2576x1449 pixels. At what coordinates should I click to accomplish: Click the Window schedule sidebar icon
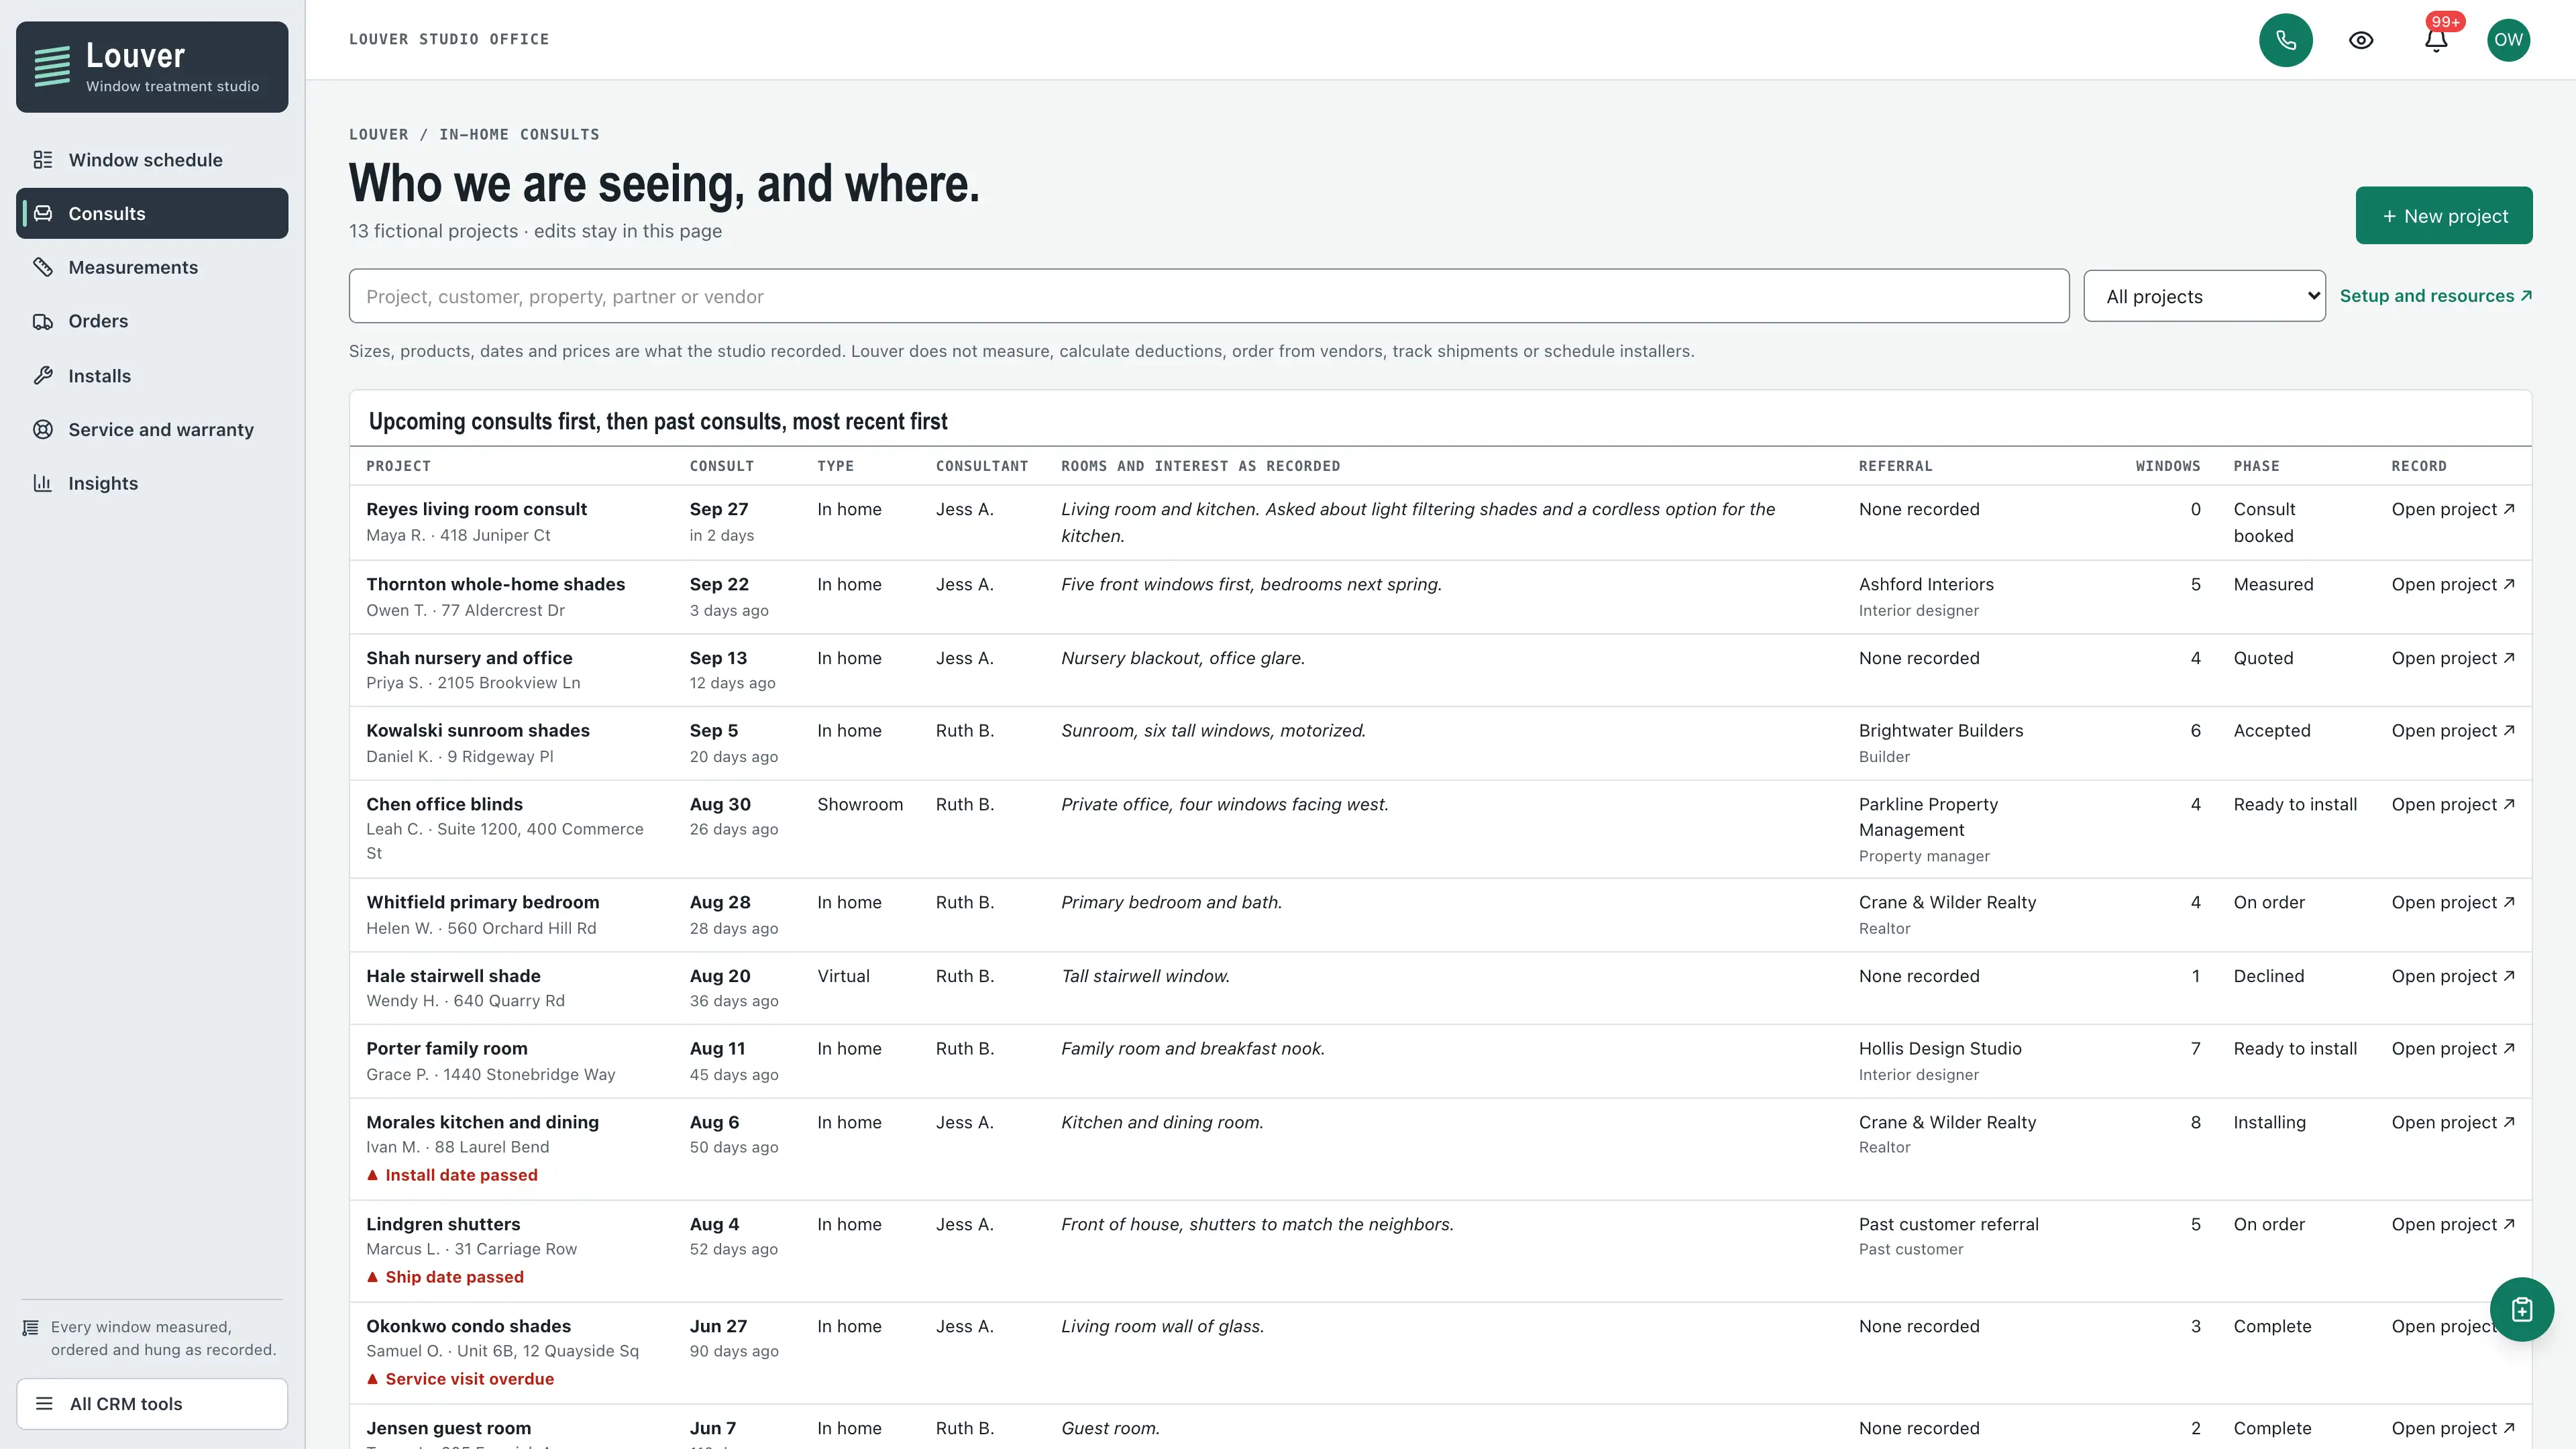click(x=43, y=160)
